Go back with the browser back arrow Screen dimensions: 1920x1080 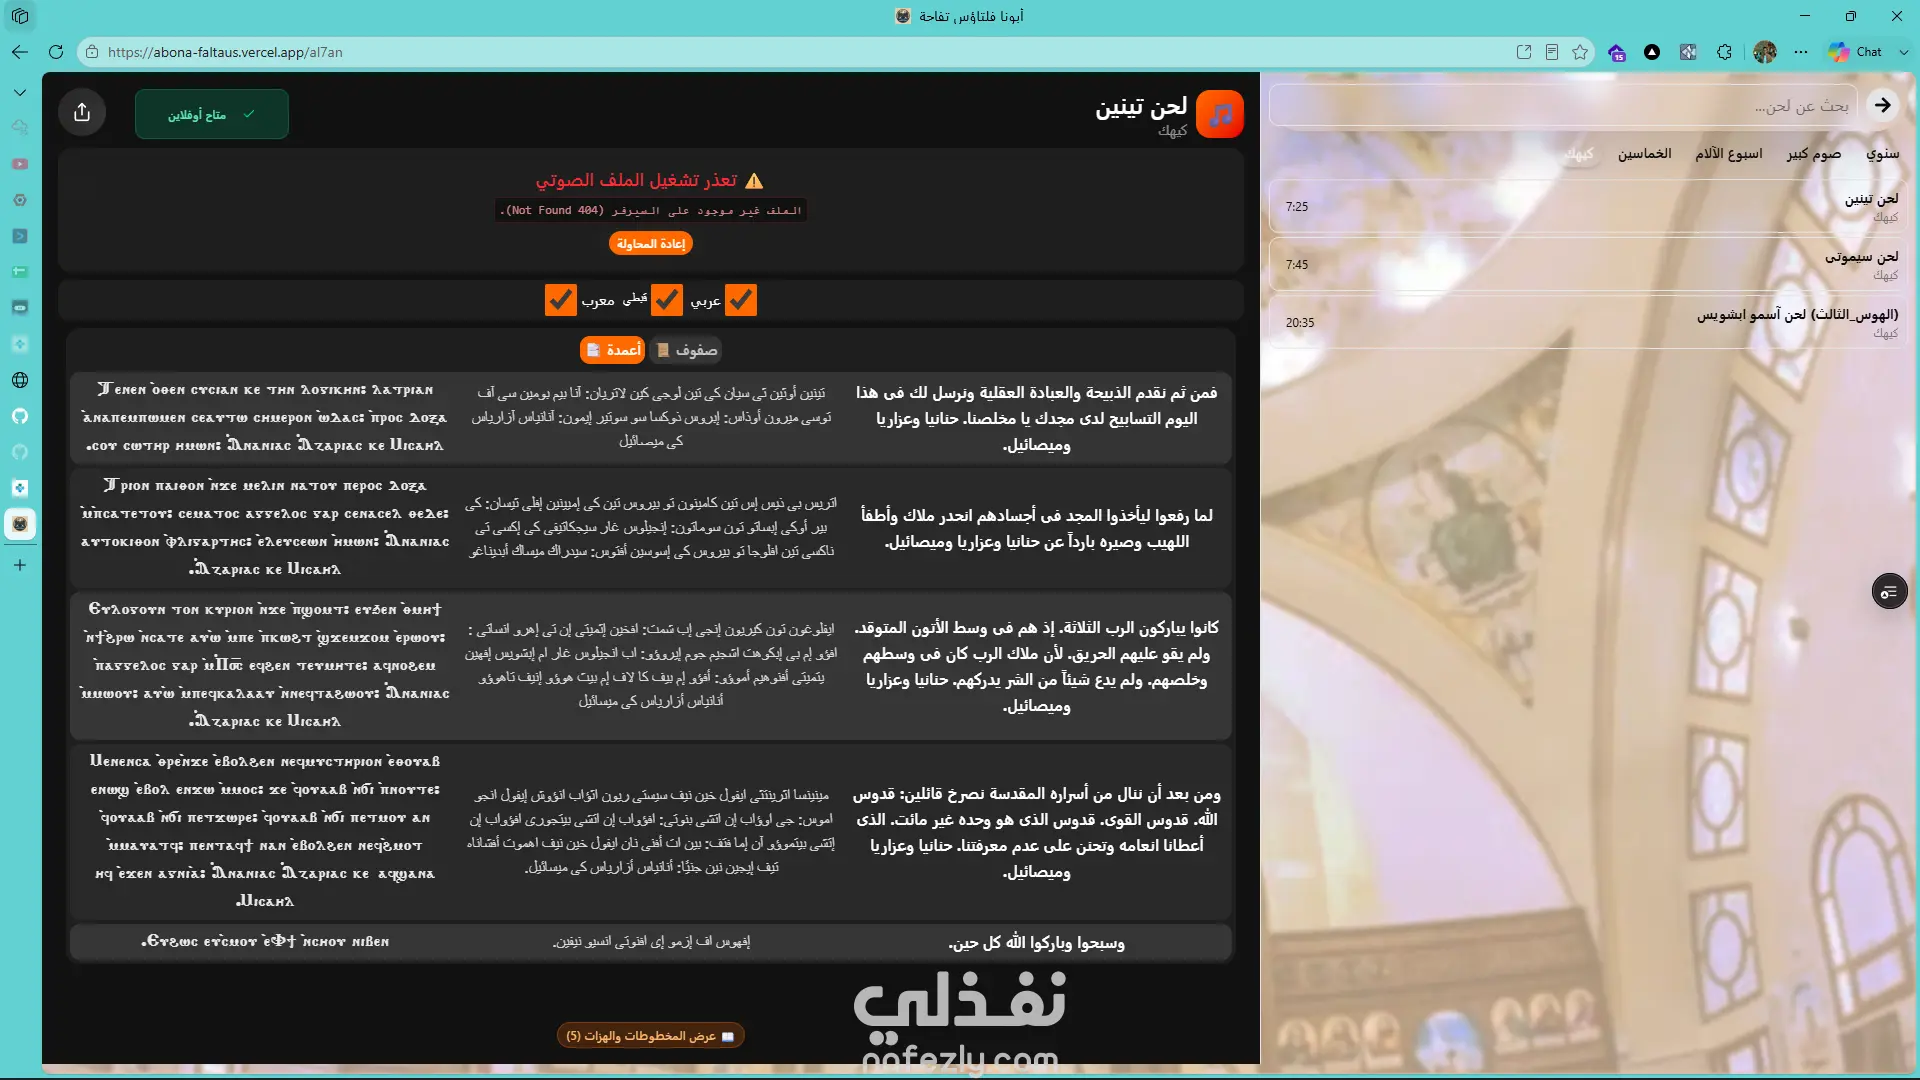20,52
